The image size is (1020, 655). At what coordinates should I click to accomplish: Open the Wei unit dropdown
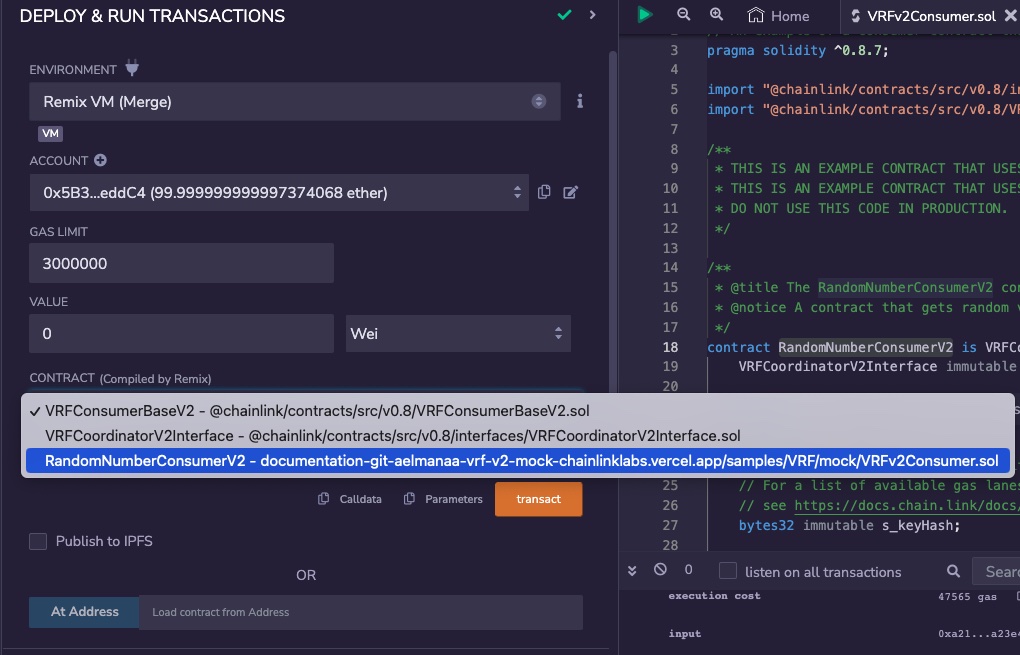[x=458, y=334]
